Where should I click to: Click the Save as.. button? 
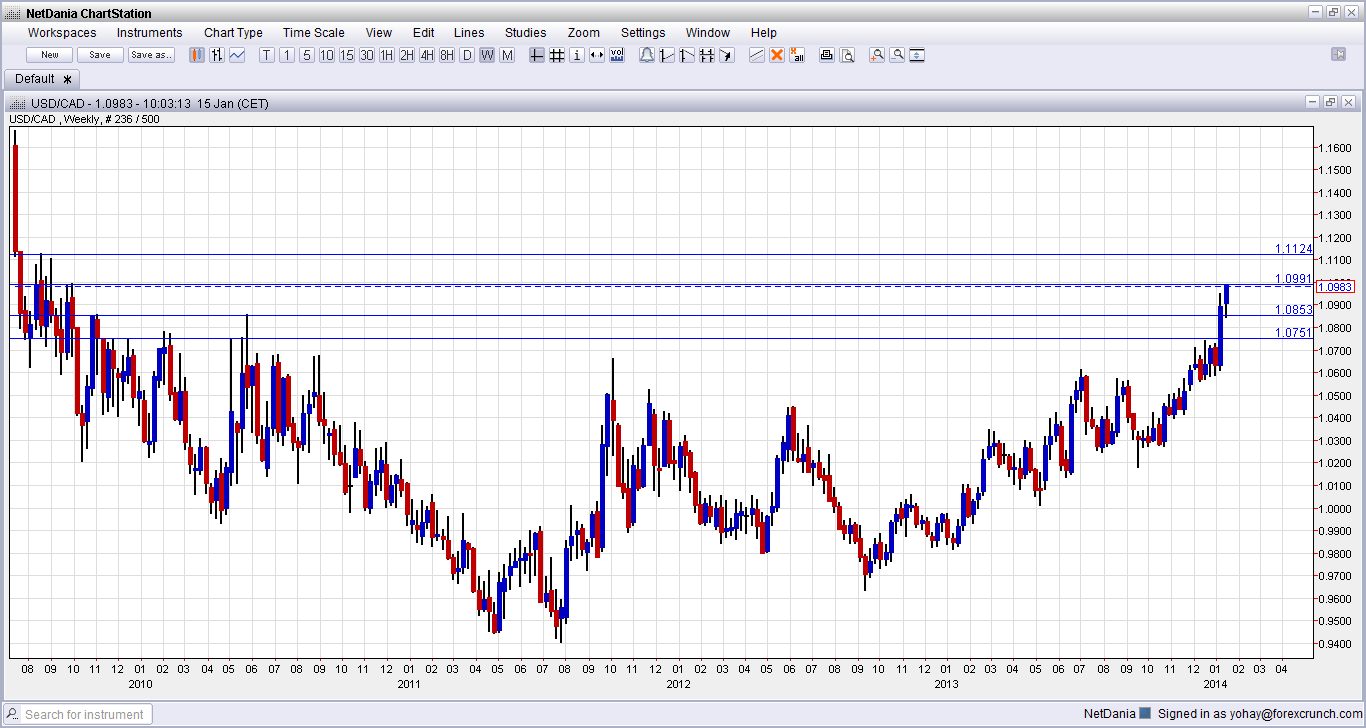(x=151, y=55)
